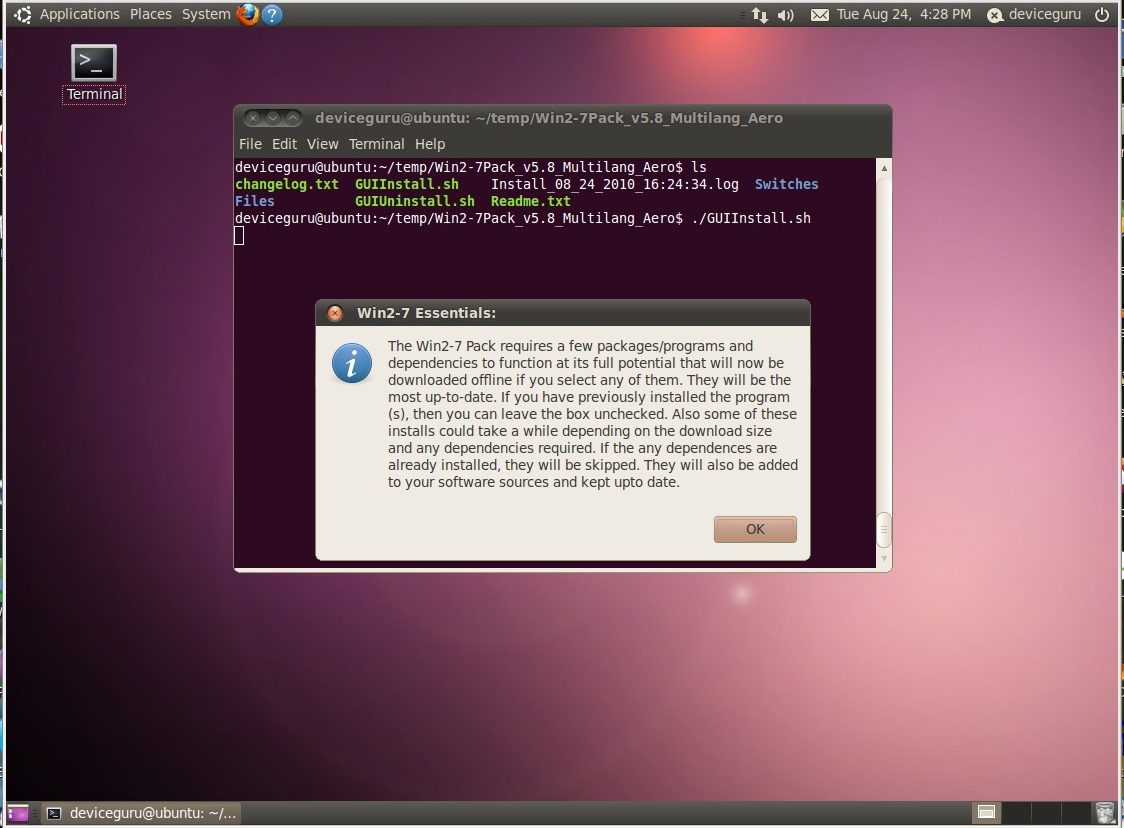The image size is (1124, 828).
Task: Click the GUIInstall.sh entry in the ls output
Action: pos(406,184)
